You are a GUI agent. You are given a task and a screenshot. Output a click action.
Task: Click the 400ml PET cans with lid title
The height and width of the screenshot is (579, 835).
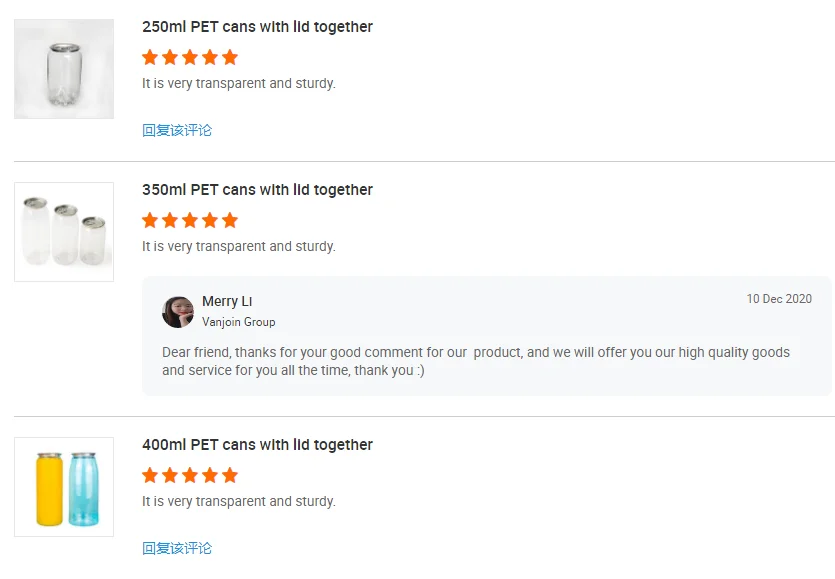pyautogui.click(x=257, y=445)
